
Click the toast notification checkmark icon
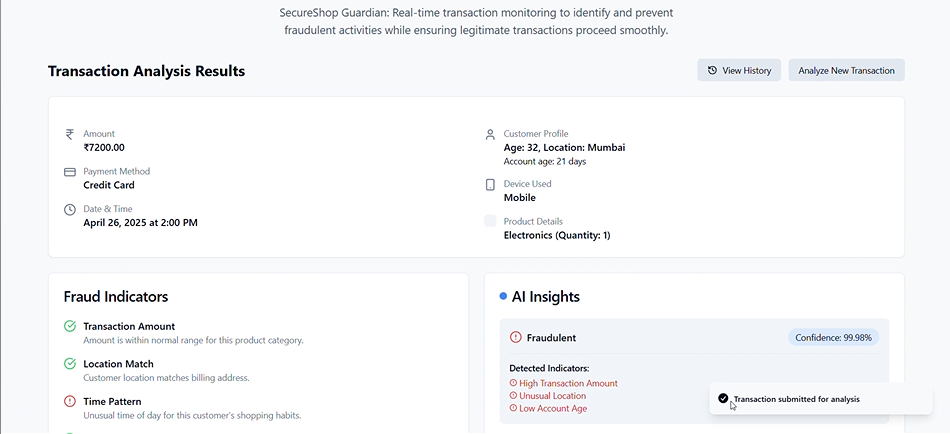[x=723, y=398]
